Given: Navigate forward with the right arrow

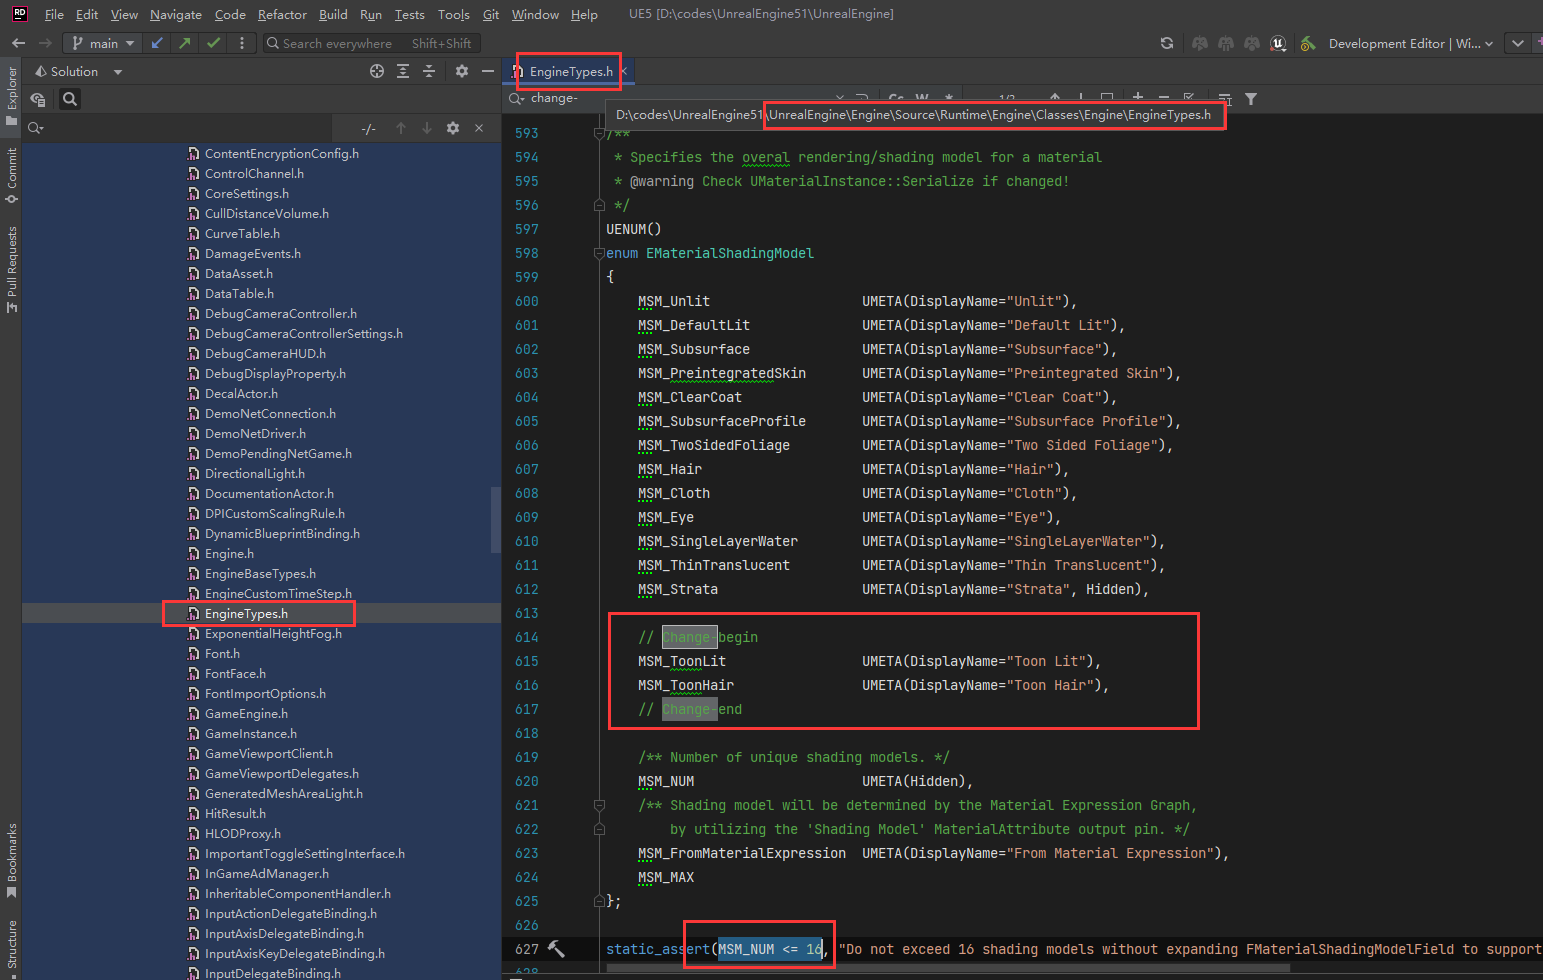Looking at the screenshot, I should coord(45,43).
